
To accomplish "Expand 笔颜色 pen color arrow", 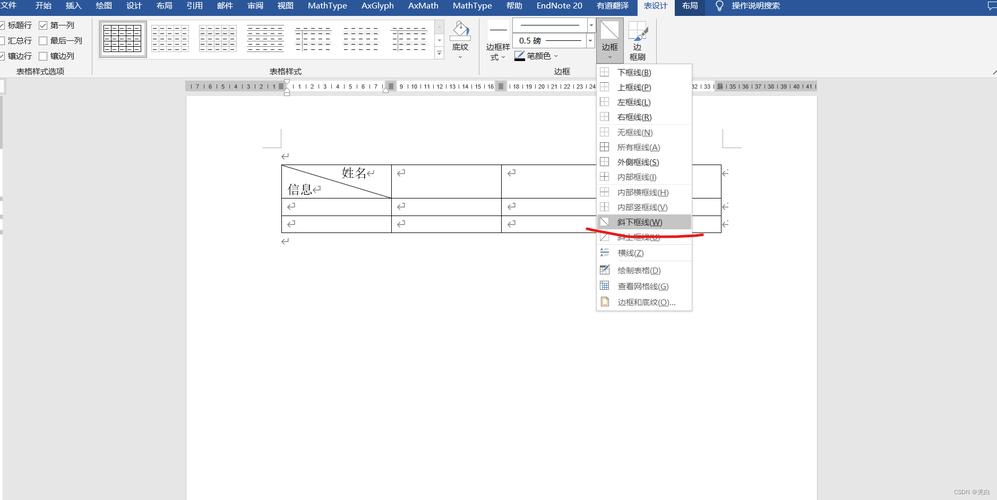I will coord(556,56).
